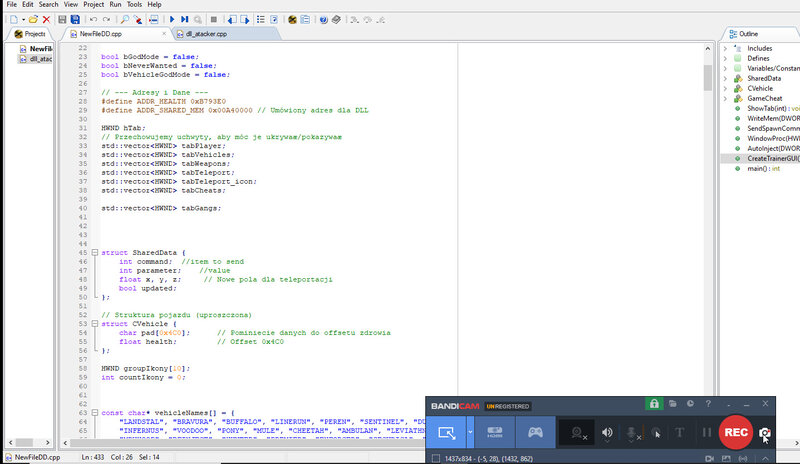
Task: Click the Help question mark toolbar icon
Action: 323,19
